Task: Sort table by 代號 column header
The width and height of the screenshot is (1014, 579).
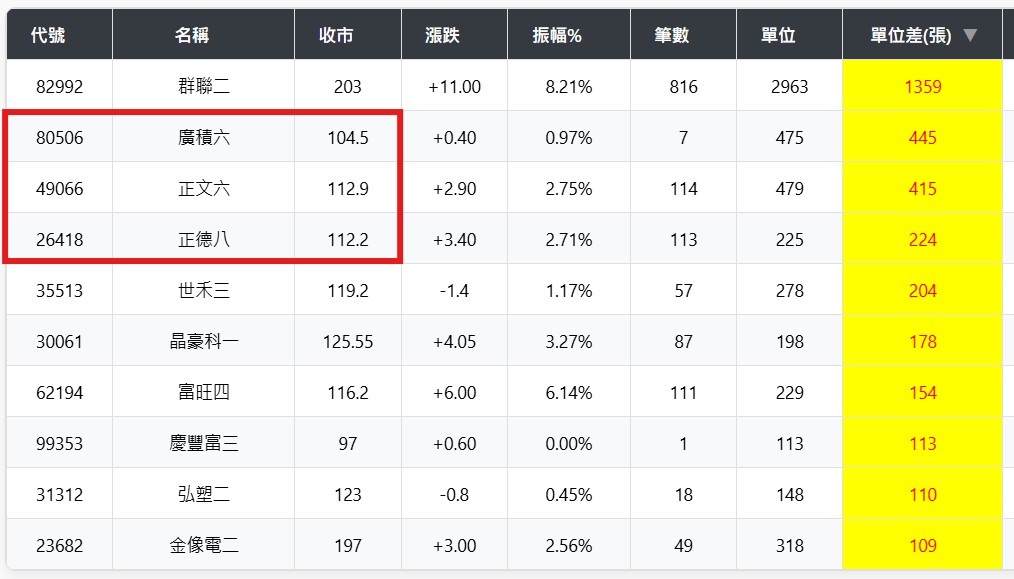Action: tap(48, 36)
